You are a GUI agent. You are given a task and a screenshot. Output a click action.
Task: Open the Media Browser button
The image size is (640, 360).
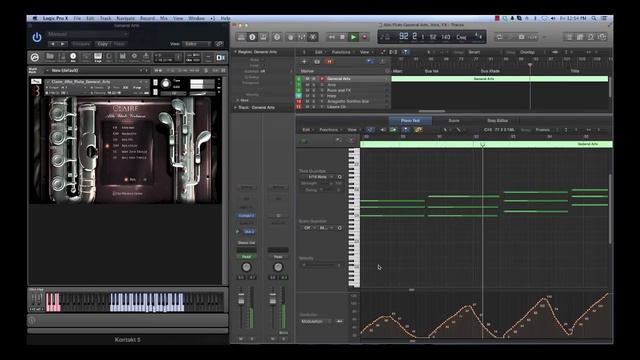pyautogui.click(x=602, y=37)
